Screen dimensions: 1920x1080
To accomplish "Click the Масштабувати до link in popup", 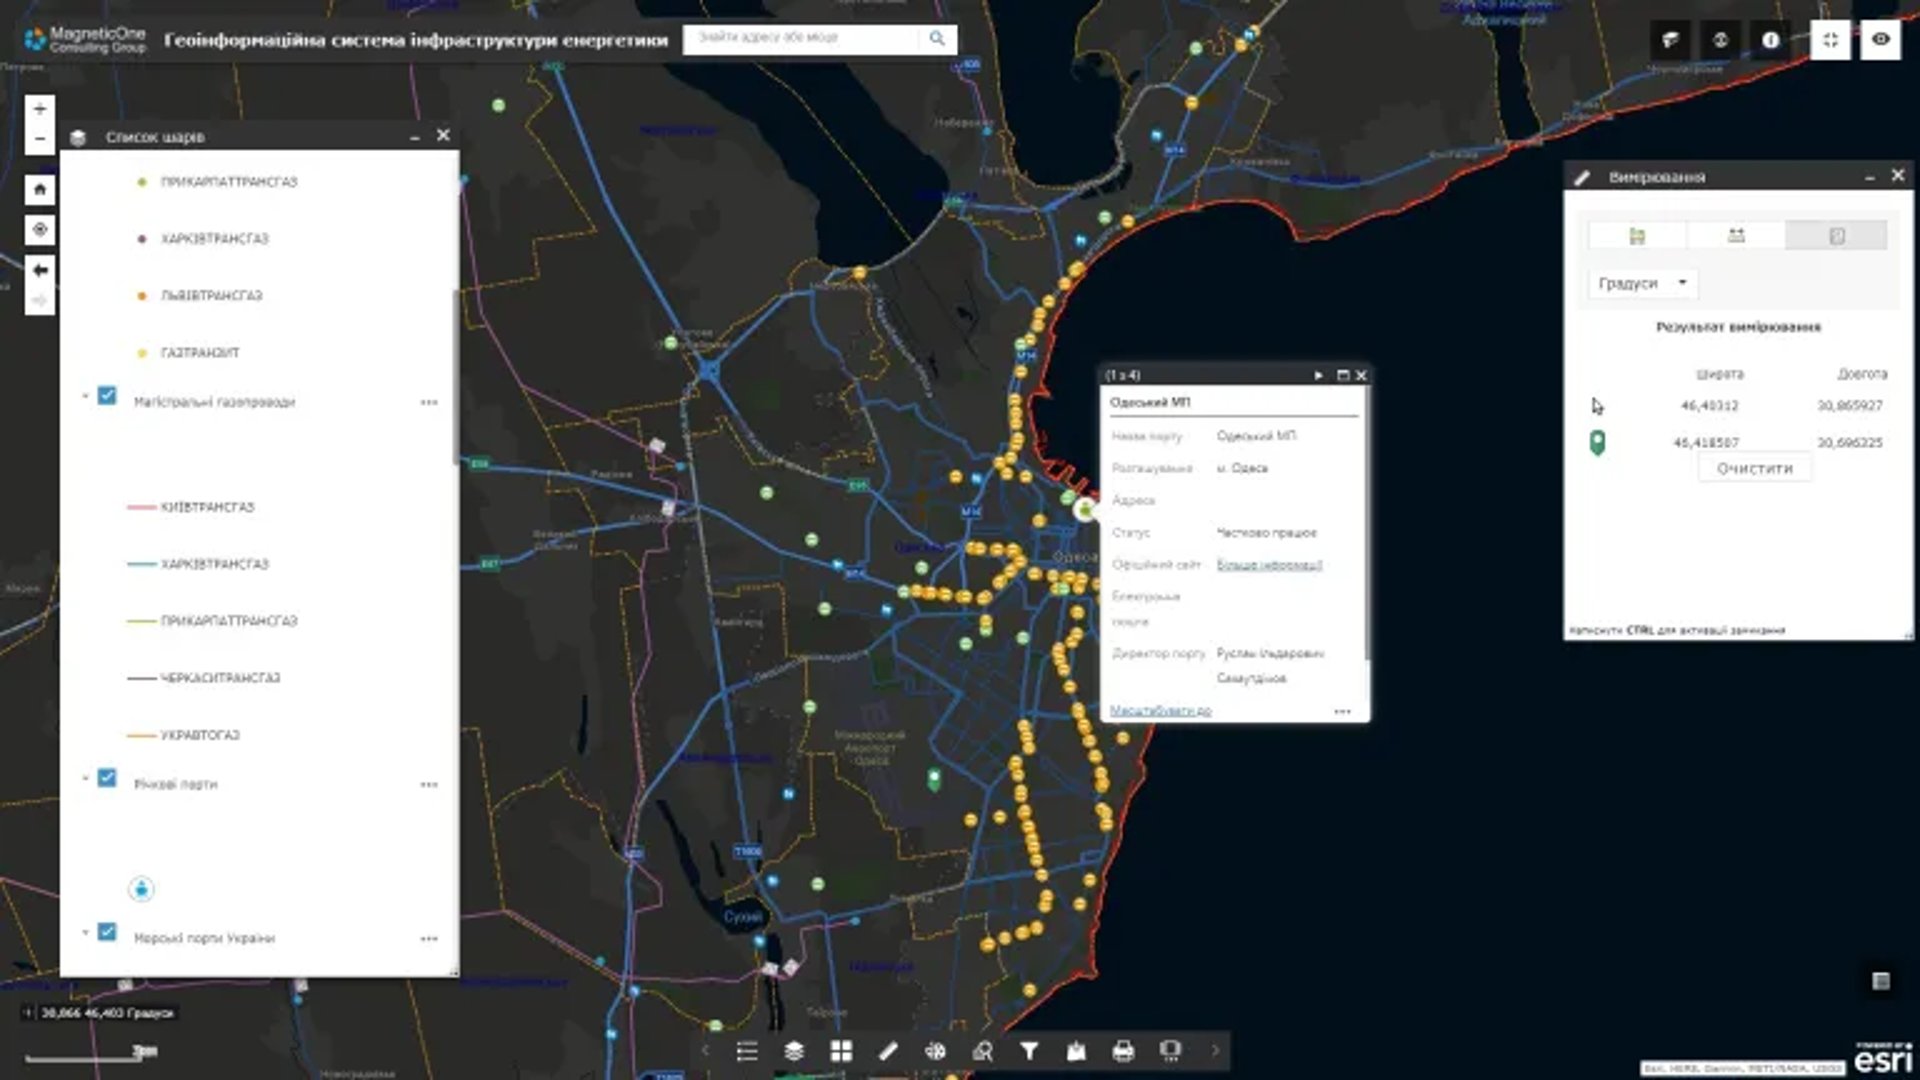I will point(1160,711).
